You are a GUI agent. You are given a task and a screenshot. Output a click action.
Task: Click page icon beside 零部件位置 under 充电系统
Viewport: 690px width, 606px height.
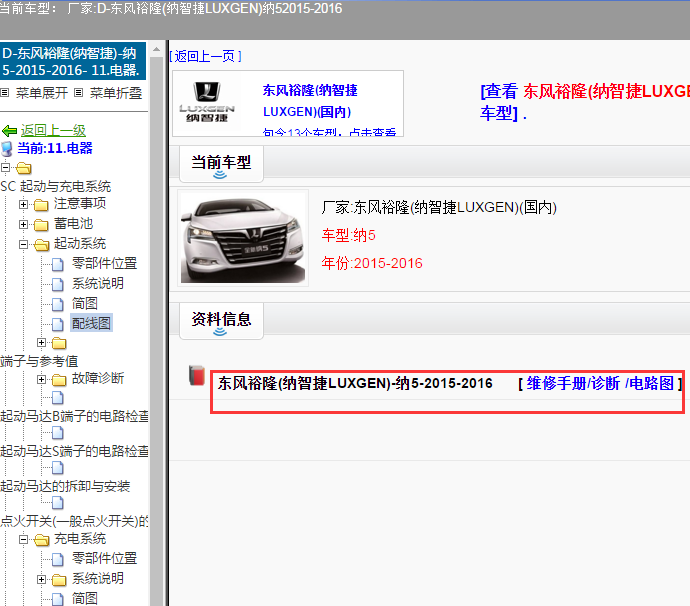[x=58, y=559]
